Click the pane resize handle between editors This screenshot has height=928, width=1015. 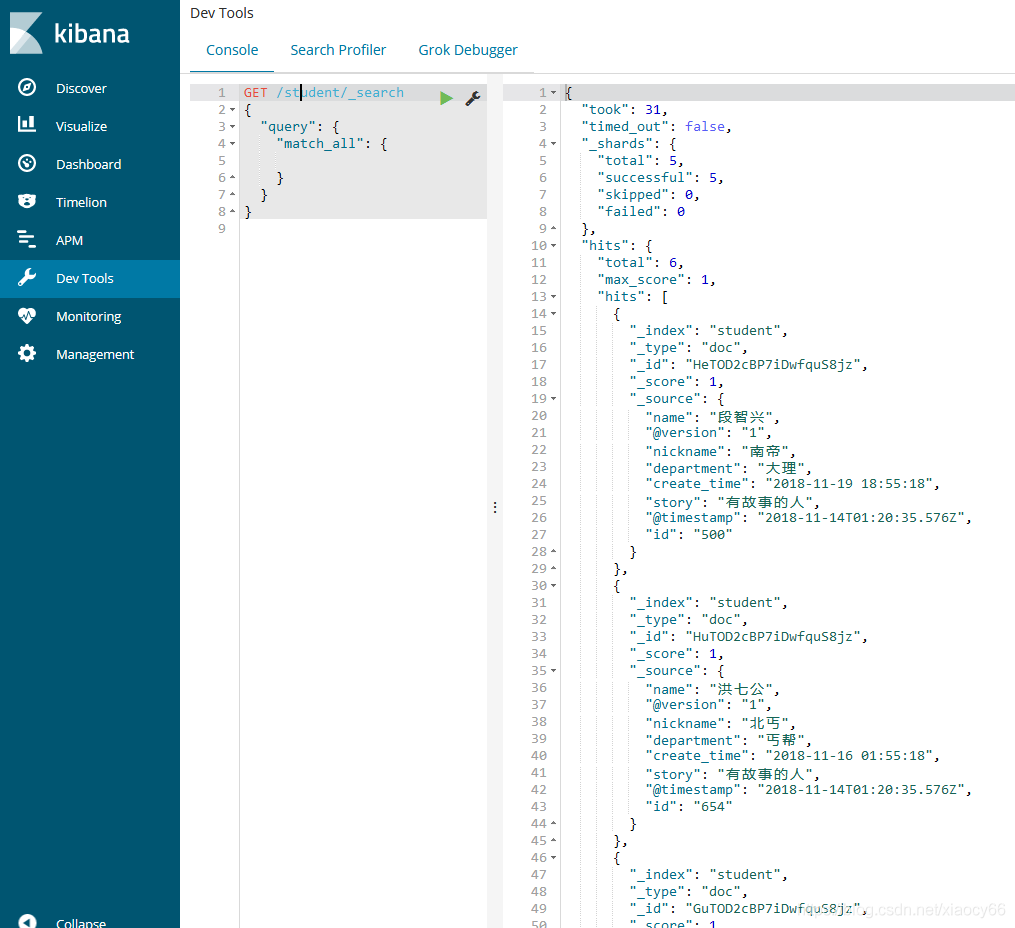coord(494,508)
